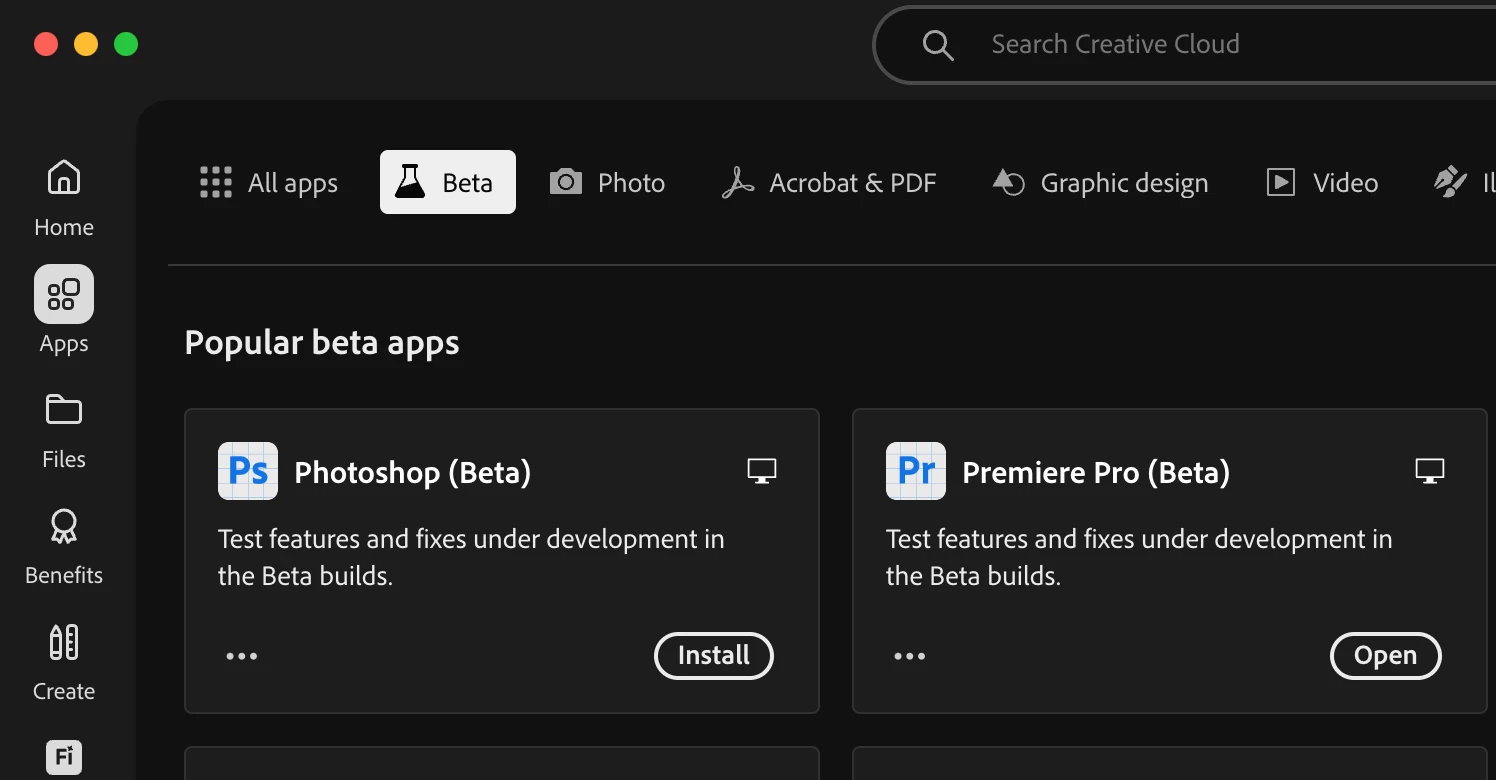Click the desktop monitor icon on Premiere Pro card
The height and width of the screenshot is (780, 1496).
(1430, 471)
